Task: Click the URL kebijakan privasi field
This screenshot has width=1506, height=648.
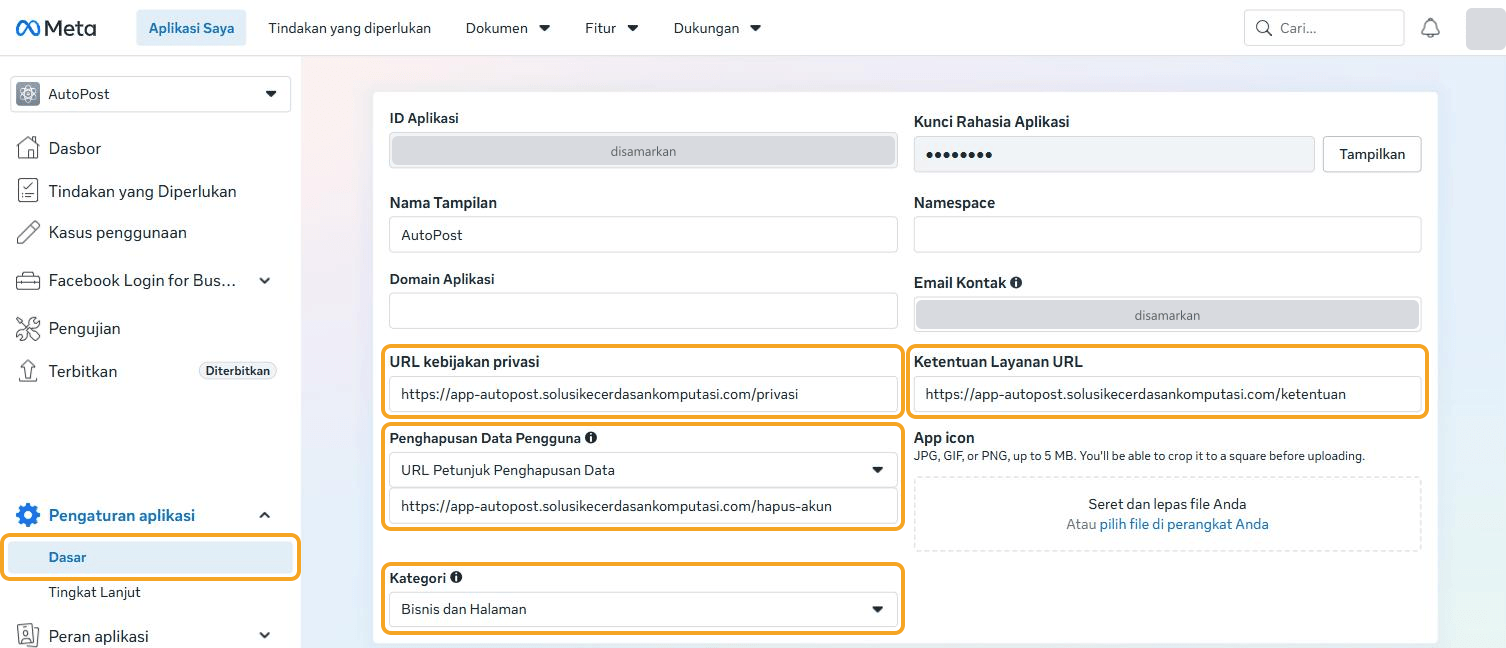Action: (x=643, y=394)
